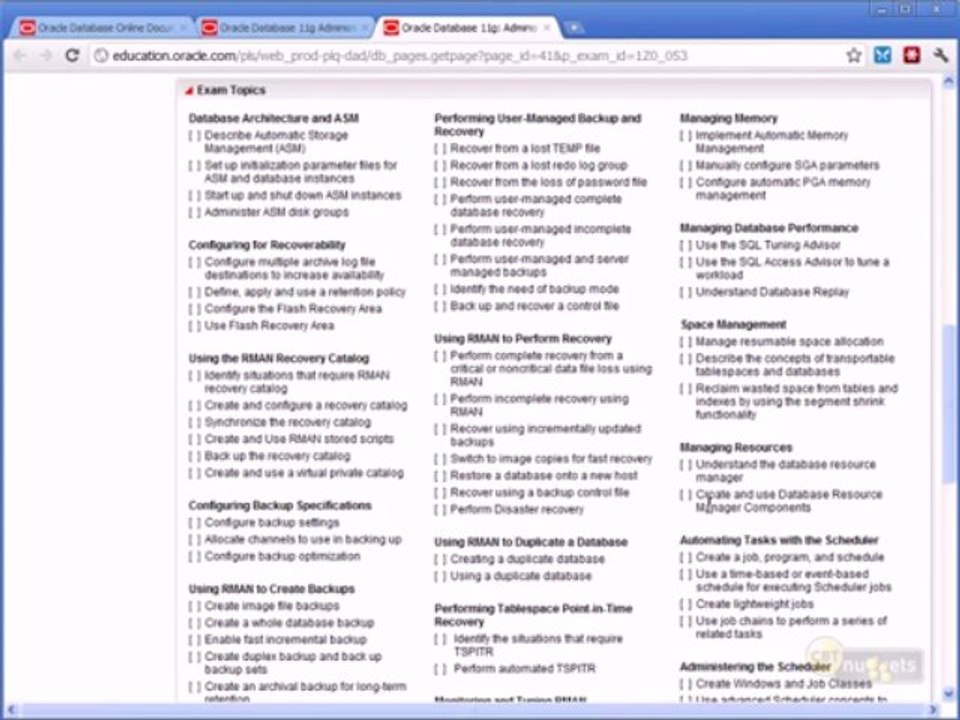Viewport: 960px width, 720px height.
Task: Switch to the second Oracle Database 11g tab
Action: pyautogui.click(x=287, y=28)
